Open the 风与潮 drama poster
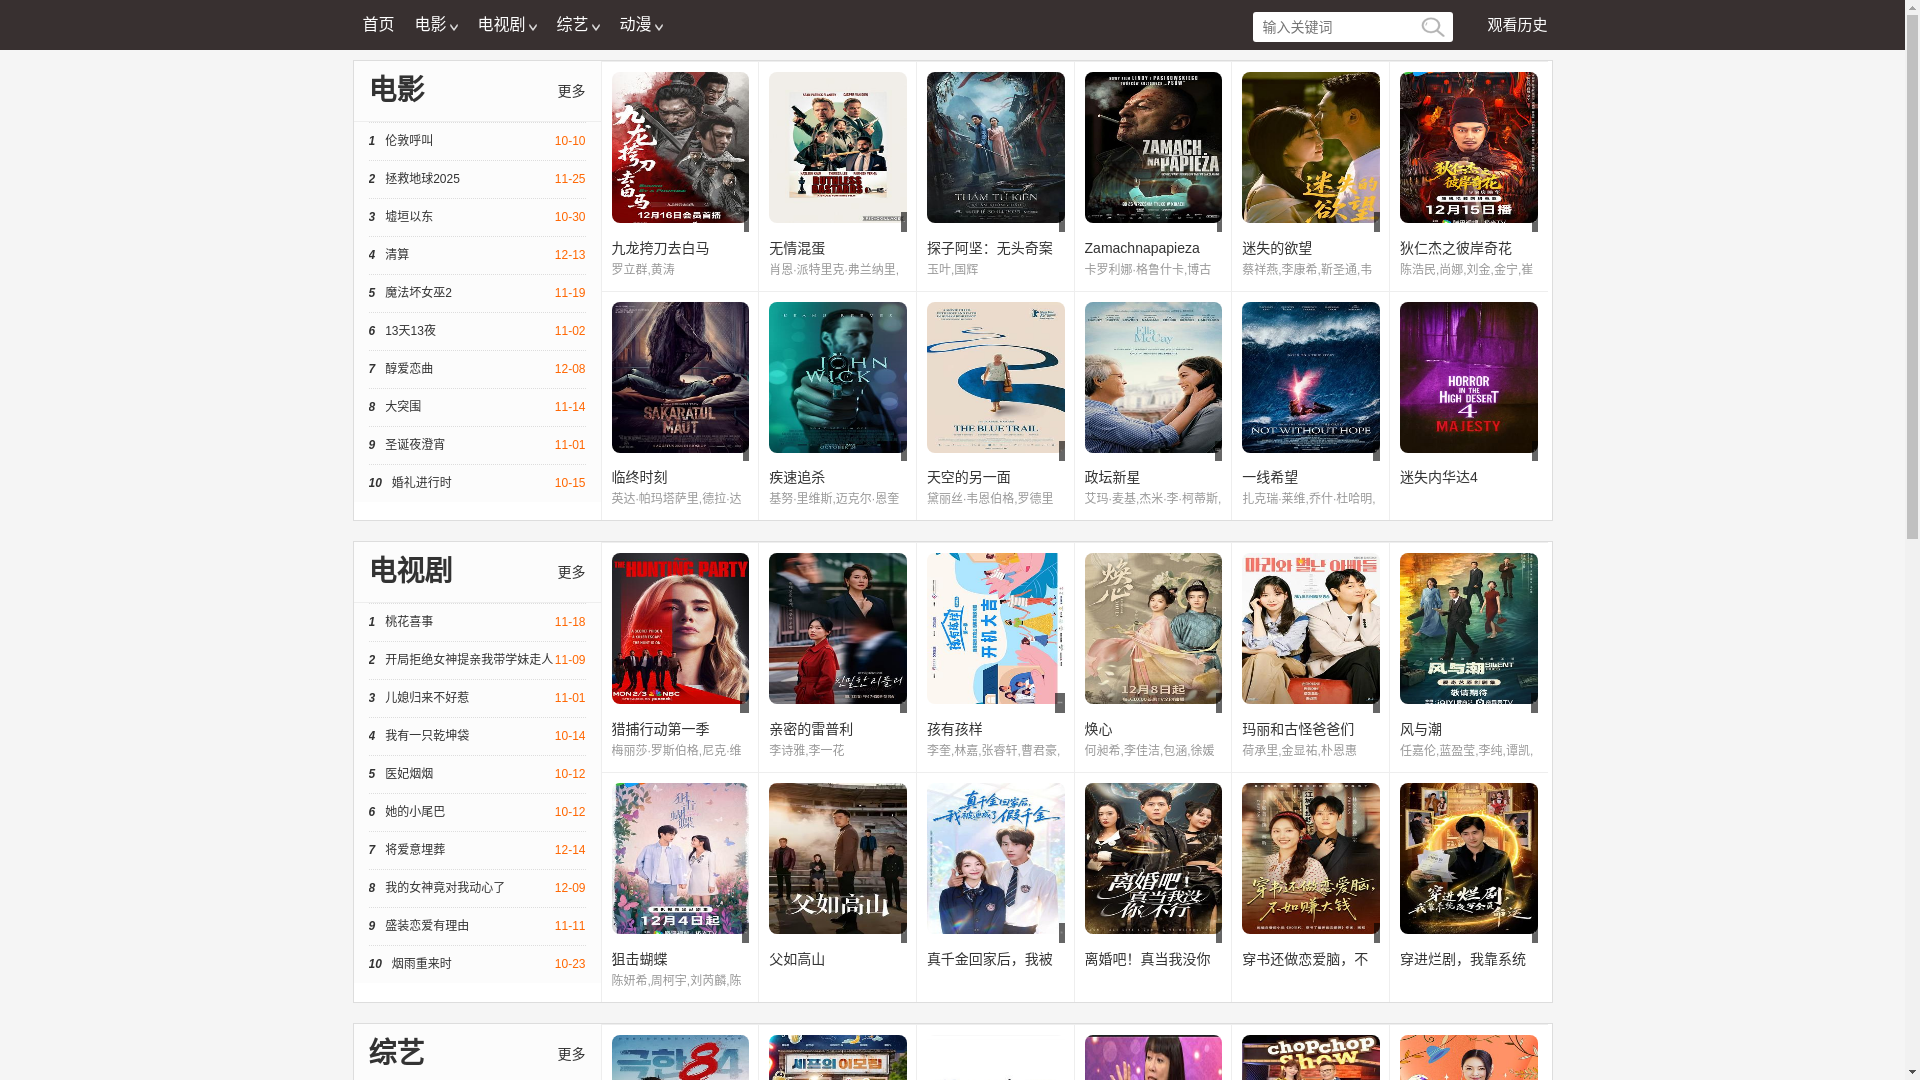 click(x=1468, y=628)
